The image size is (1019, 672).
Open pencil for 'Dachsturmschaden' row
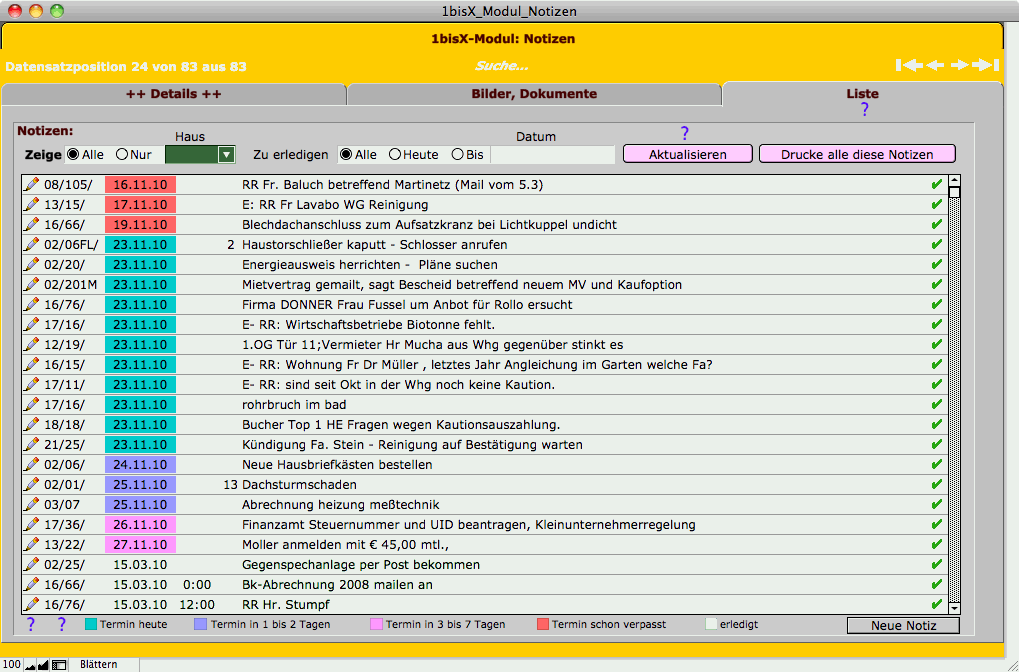tap(31, 484)
